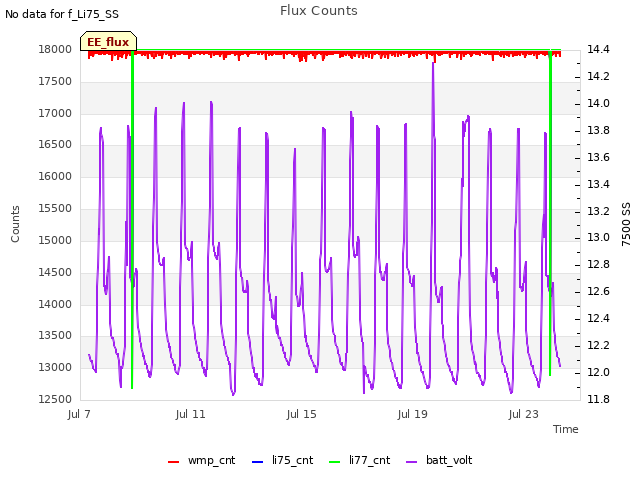Click the 17000 left axis tick label
Screen dimensions: 640x480
55,113
